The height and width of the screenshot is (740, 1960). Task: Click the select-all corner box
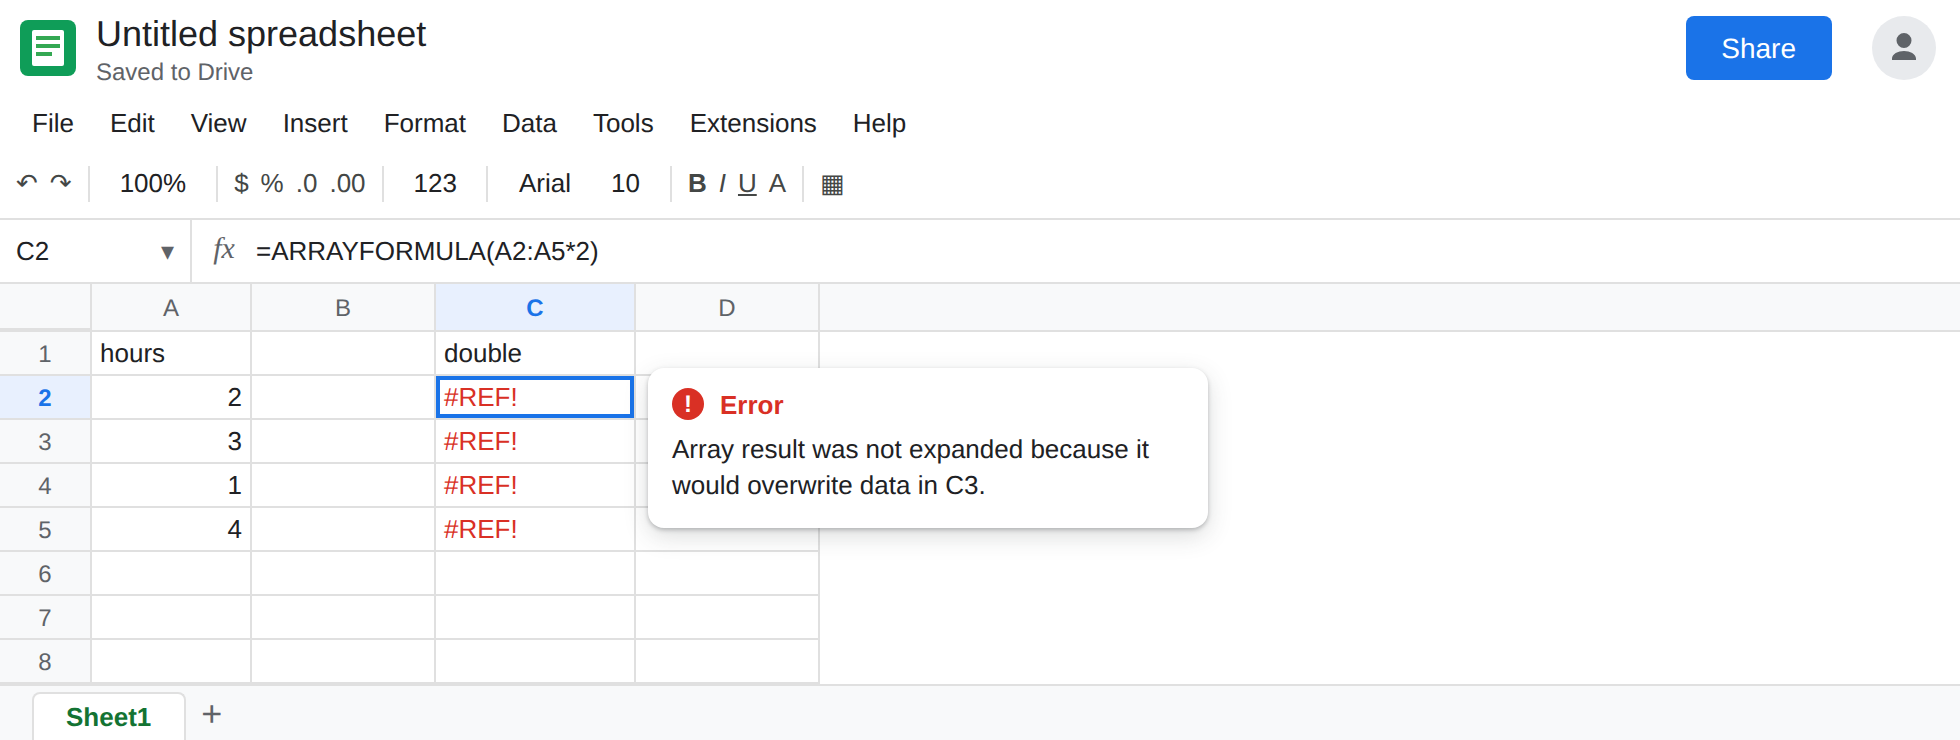tap(45, 307)
